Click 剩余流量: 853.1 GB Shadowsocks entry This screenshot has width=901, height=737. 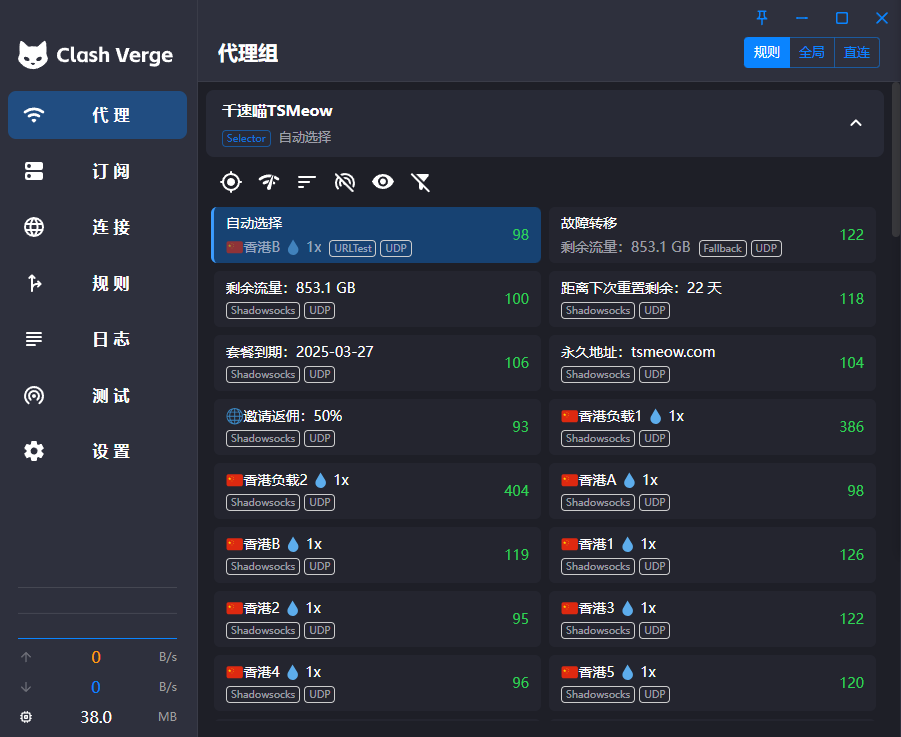click(x=377, y=299)
